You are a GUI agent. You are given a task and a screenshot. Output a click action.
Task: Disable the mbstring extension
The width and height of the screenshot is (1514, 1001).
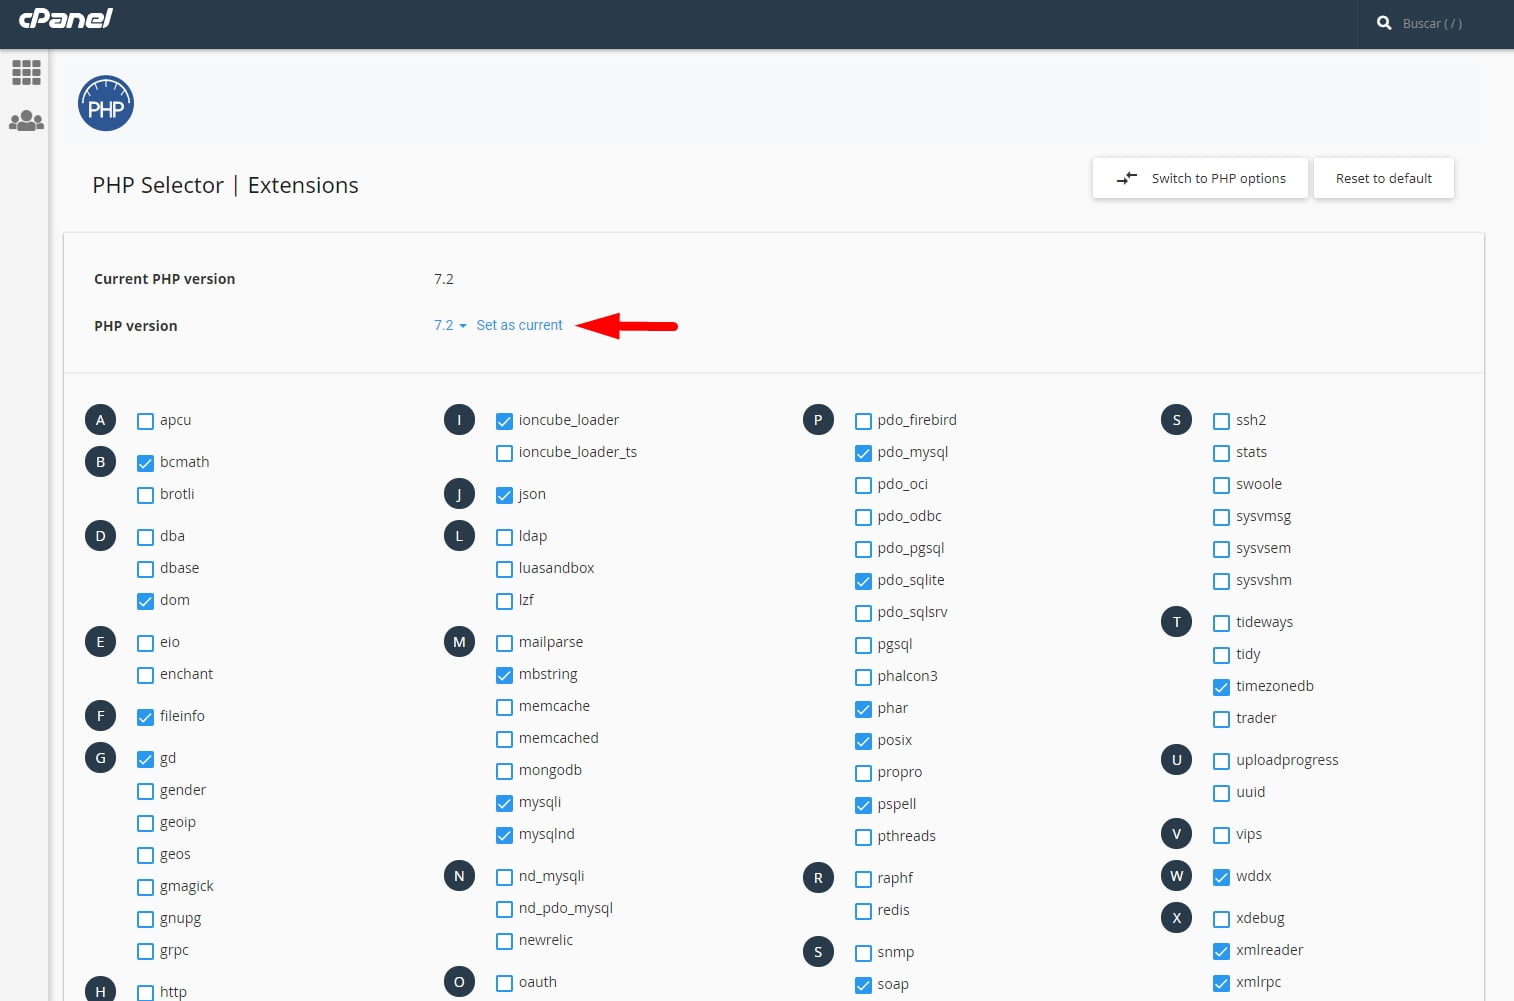504,675
